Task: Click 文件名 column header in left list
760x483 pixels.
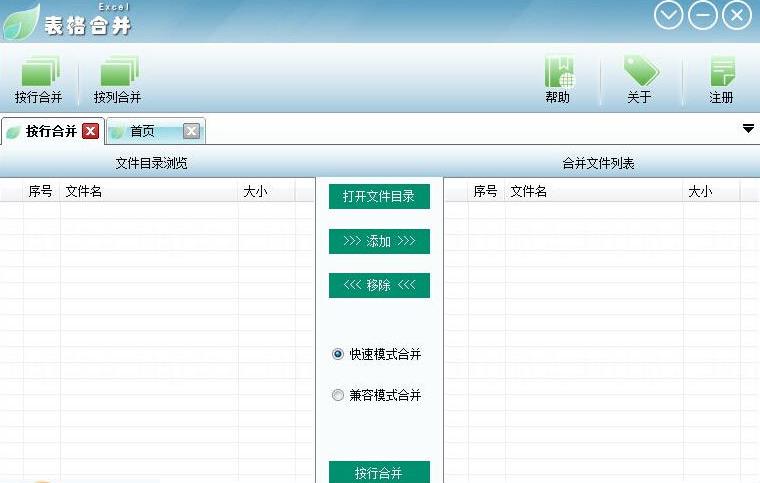Action: (x=84, y=191)
